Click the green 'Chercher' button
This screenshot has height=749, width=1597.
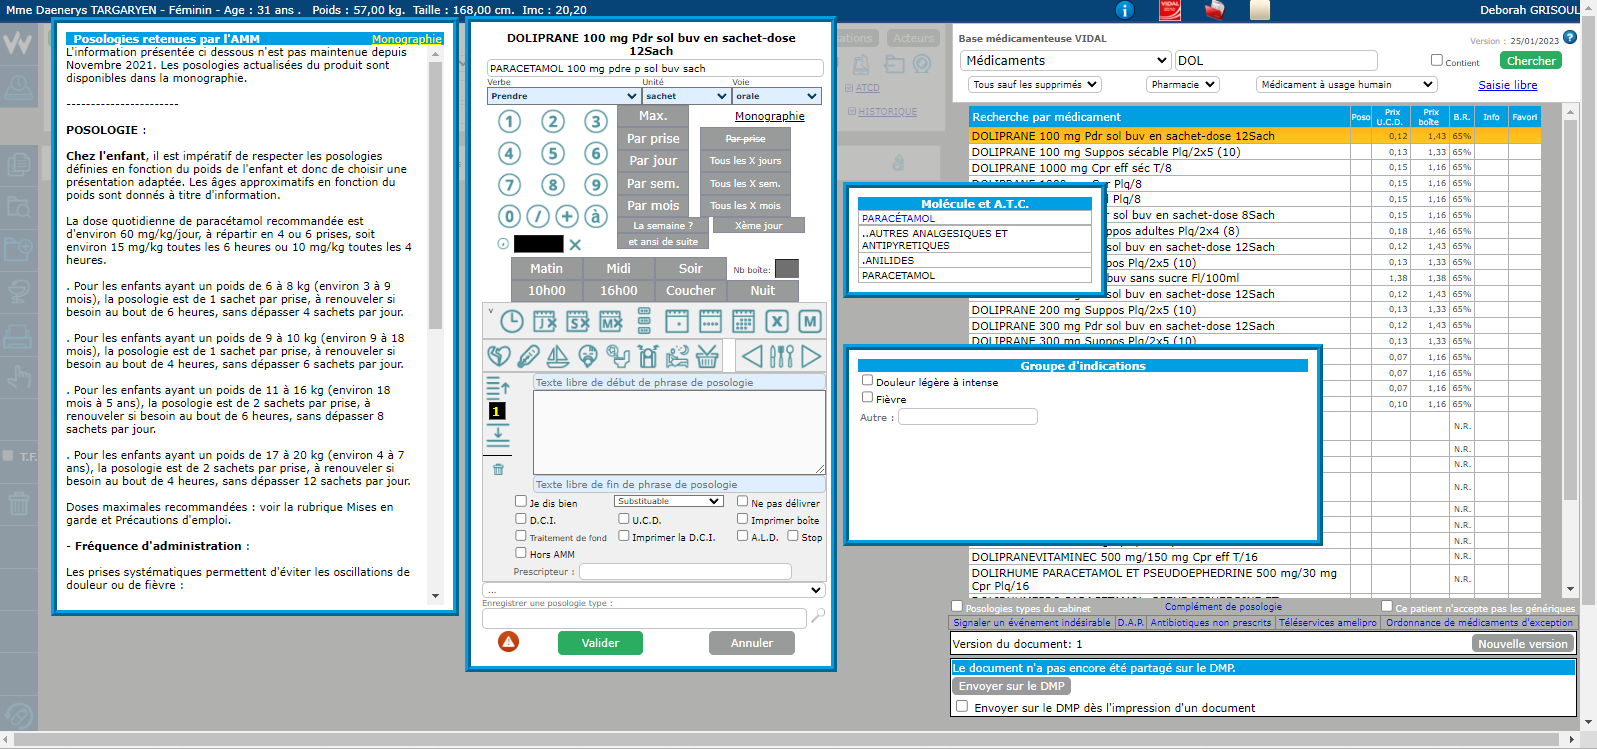click(1531, 60)
